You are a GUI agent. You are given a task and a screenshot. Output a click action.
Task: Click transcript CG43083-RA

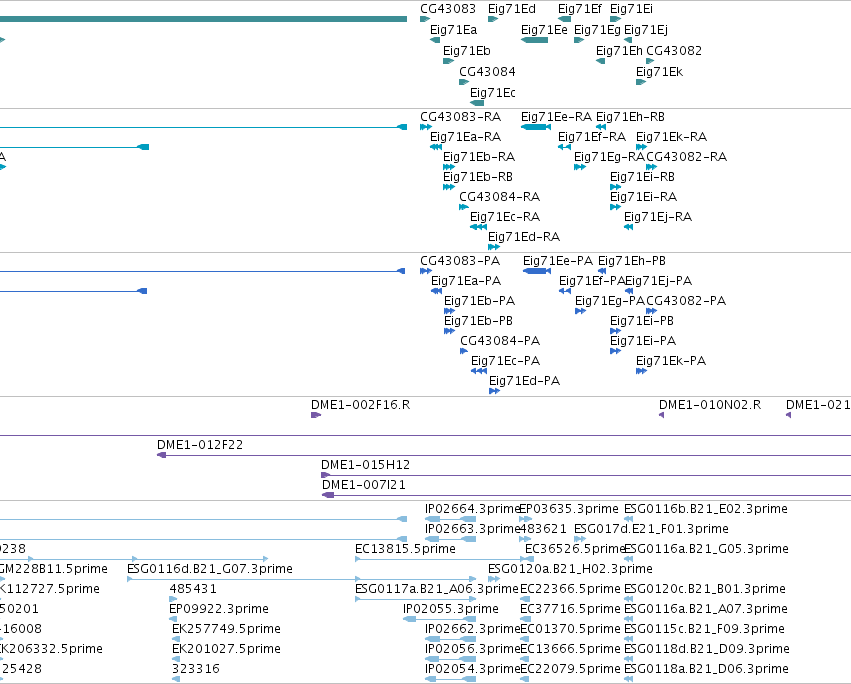point(460,117)
